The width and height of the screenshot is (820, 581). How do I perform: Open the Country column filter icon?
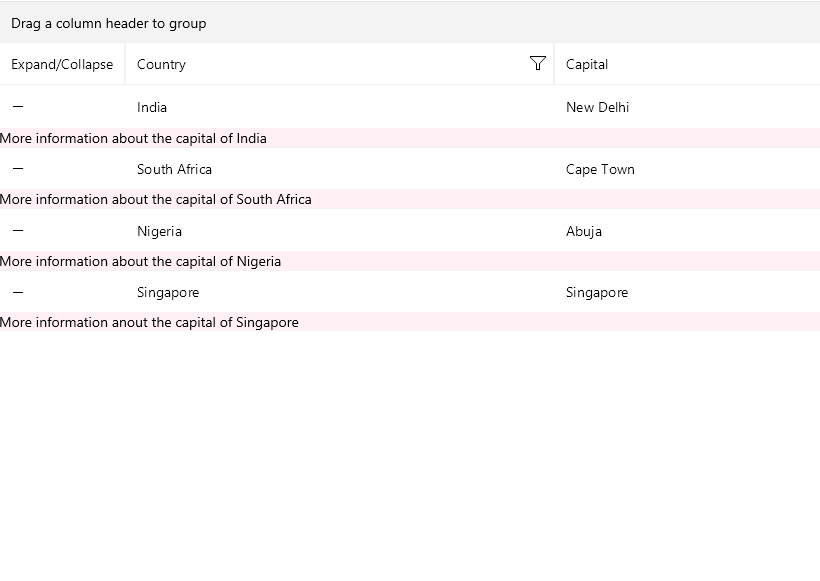pos(538,64)
